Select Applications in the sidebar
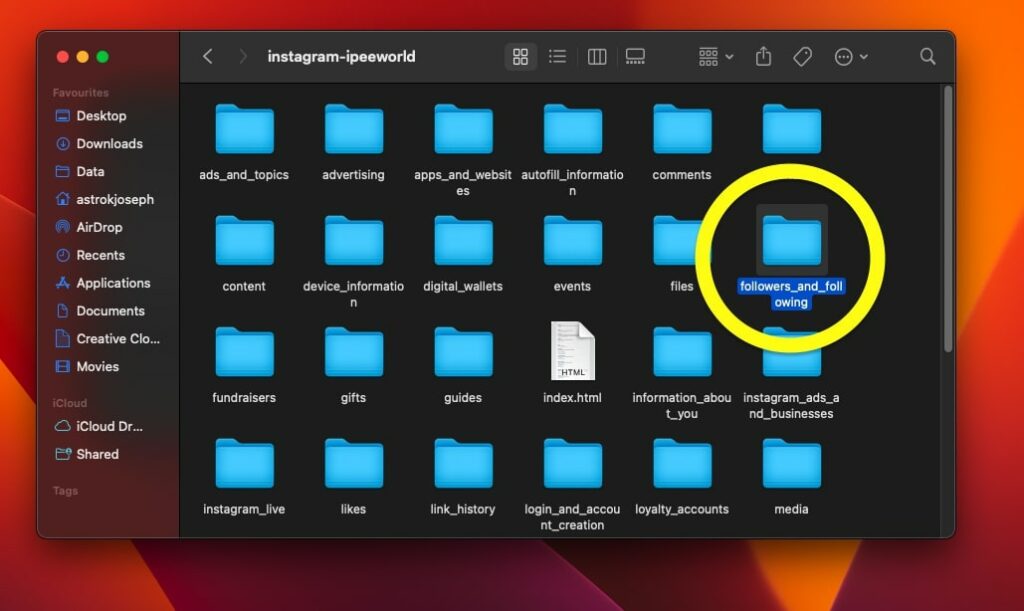1024x611 pixels. click(x=111, y=283)
